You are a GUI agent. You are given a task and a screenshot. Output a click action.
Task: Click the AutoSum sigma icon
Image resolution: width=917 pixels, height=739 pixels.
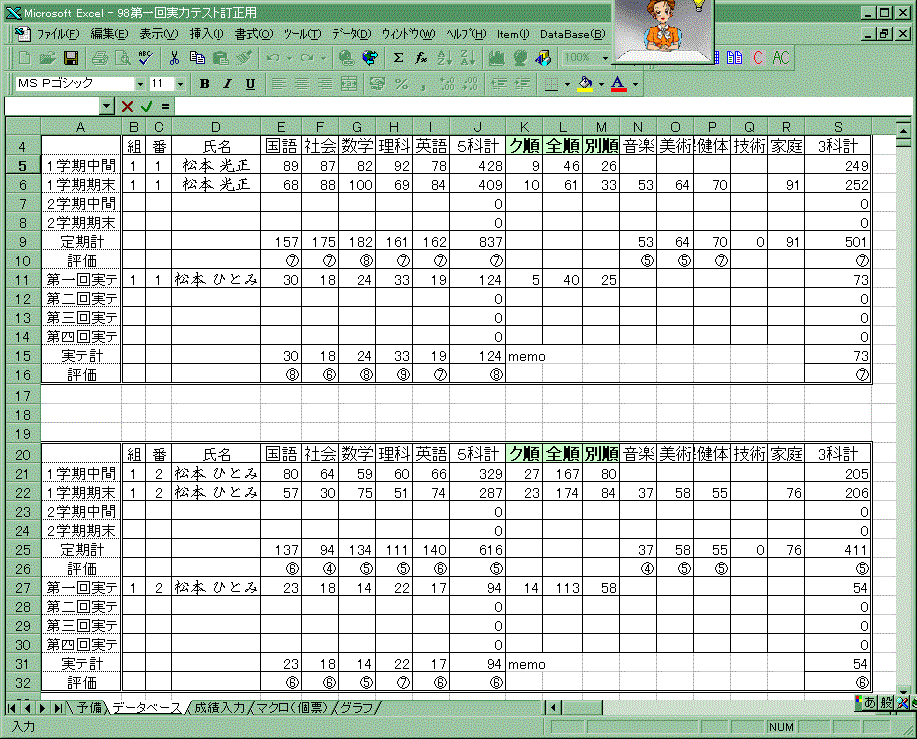399,58
